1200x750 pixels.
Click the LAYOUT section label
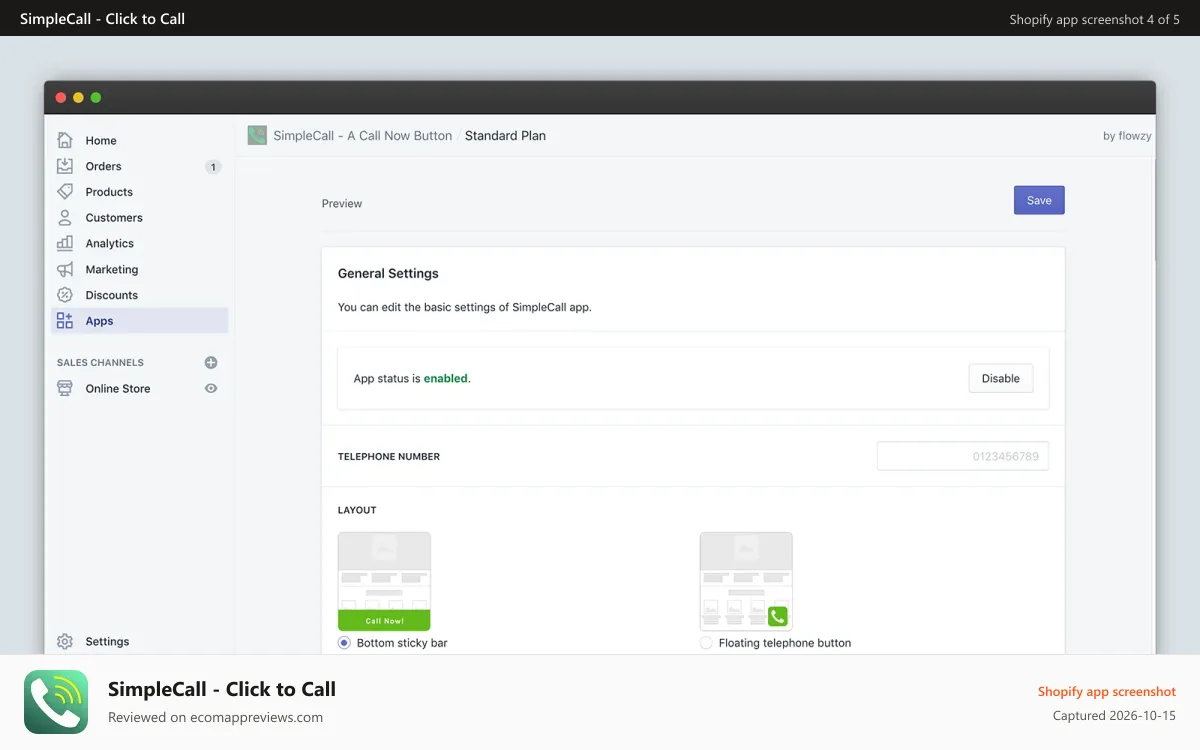click(357, 510)
